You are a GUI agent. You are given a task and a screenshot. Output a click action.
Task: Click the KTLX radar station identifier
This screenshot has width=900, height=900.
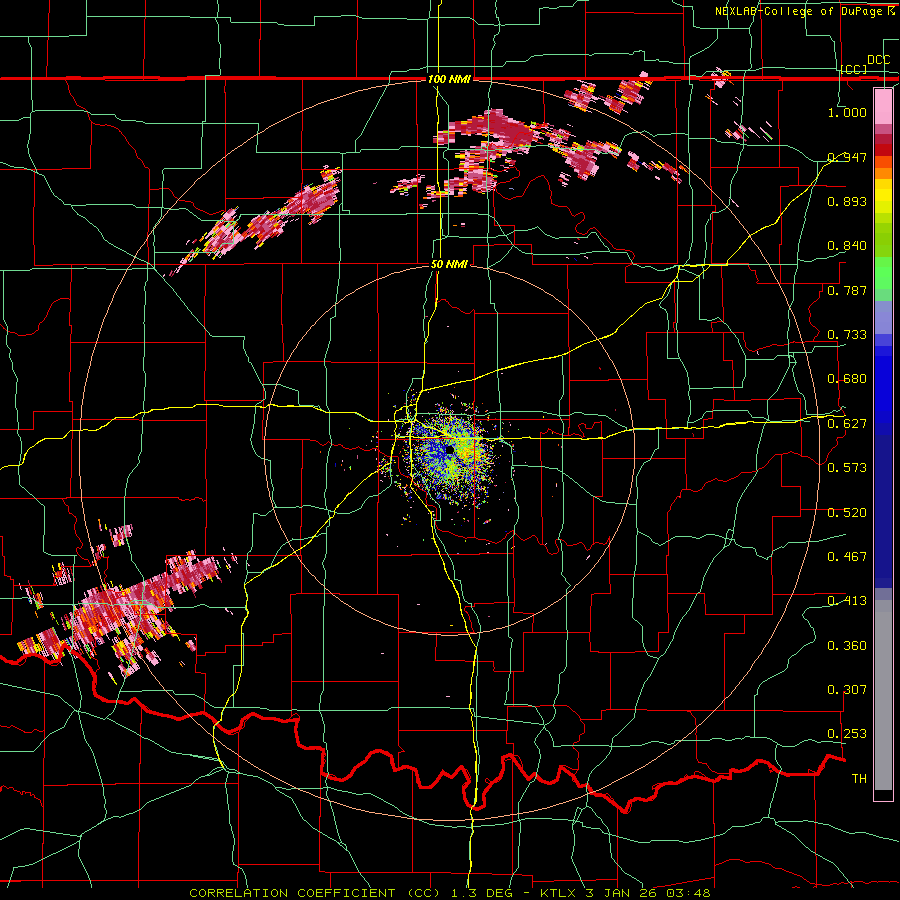pyautogui.click(x=560, y=893)
